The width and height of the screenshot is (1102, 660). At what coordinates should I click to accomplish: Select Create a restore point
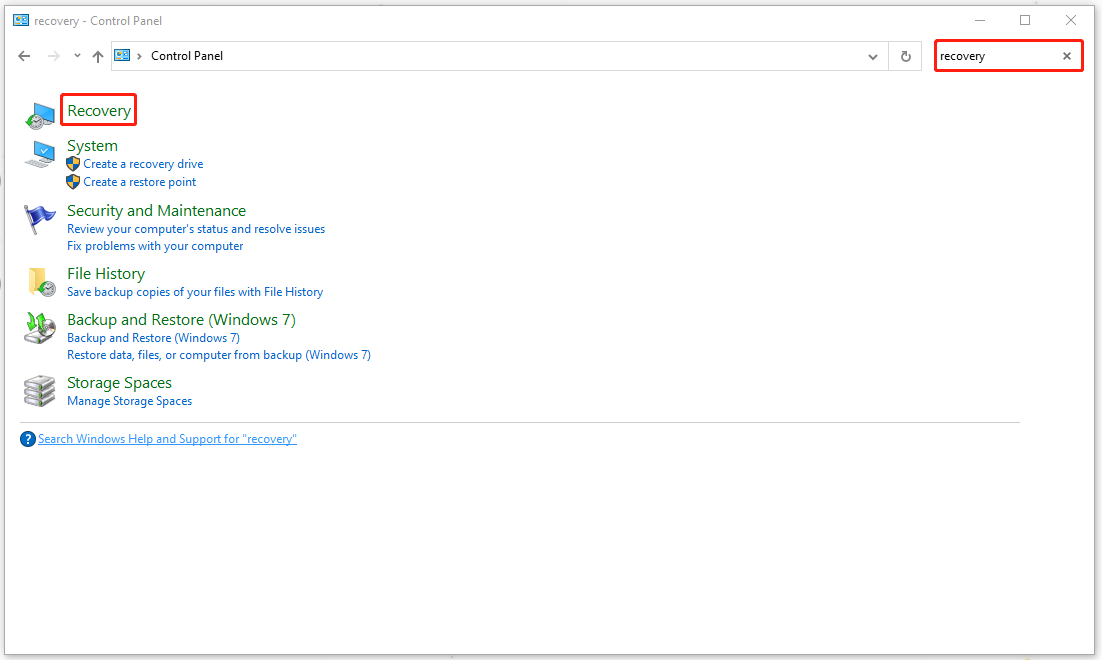click(140, 182)
